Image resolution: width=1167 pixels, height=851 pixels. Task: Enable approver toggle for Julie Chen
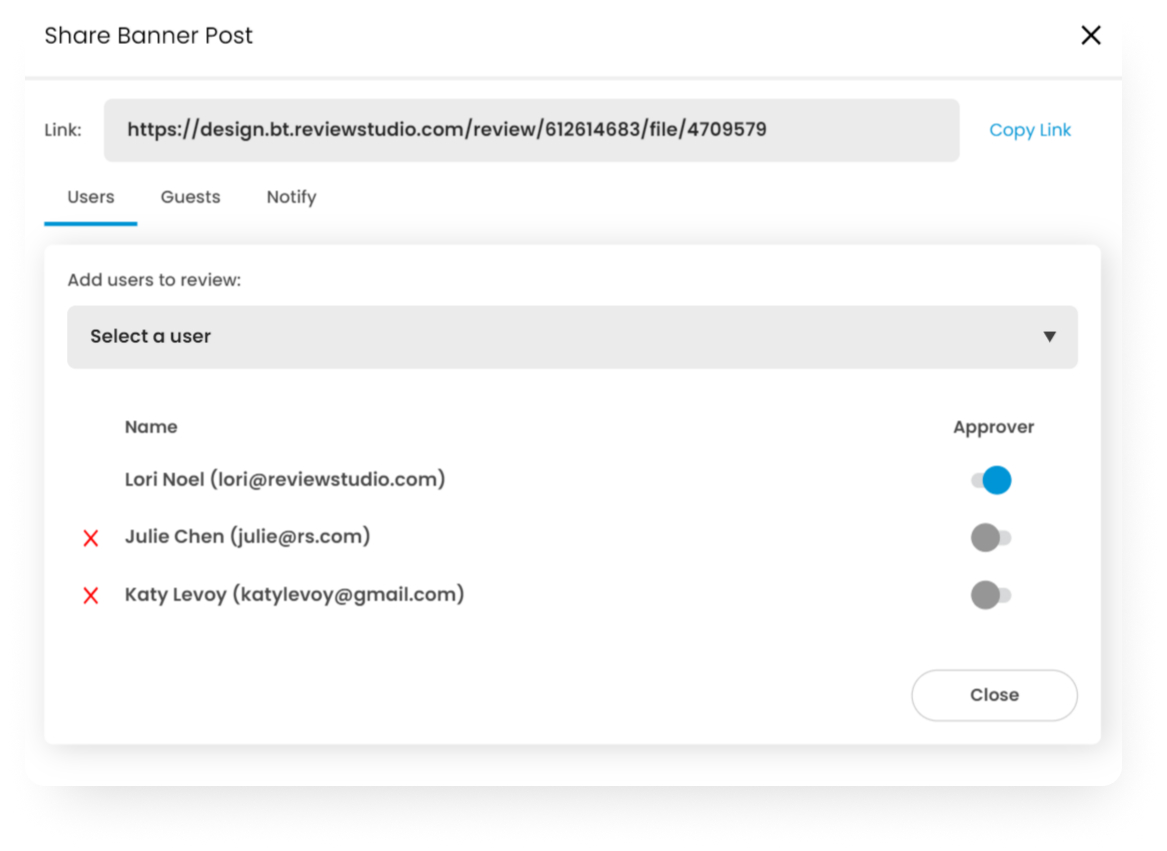point(991,538)
